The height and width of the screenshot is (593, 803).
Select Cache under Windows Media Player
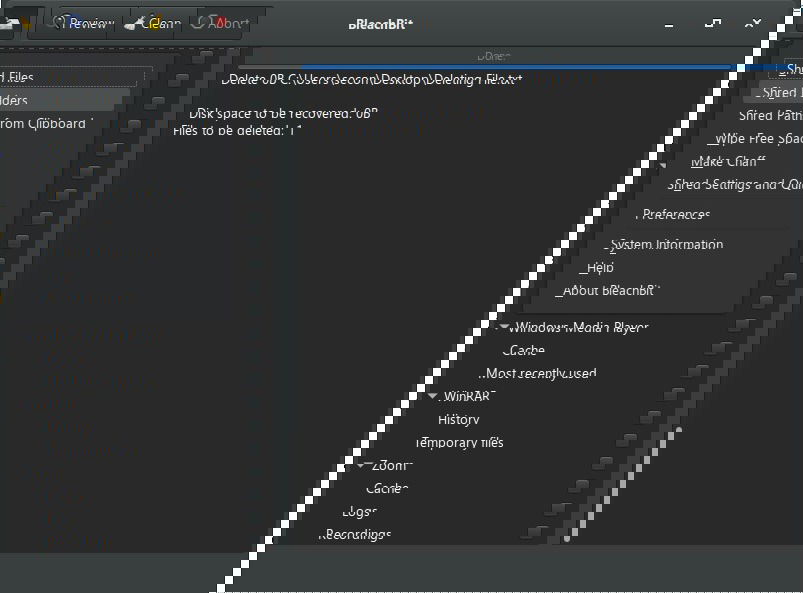click(x=524, y=350)
